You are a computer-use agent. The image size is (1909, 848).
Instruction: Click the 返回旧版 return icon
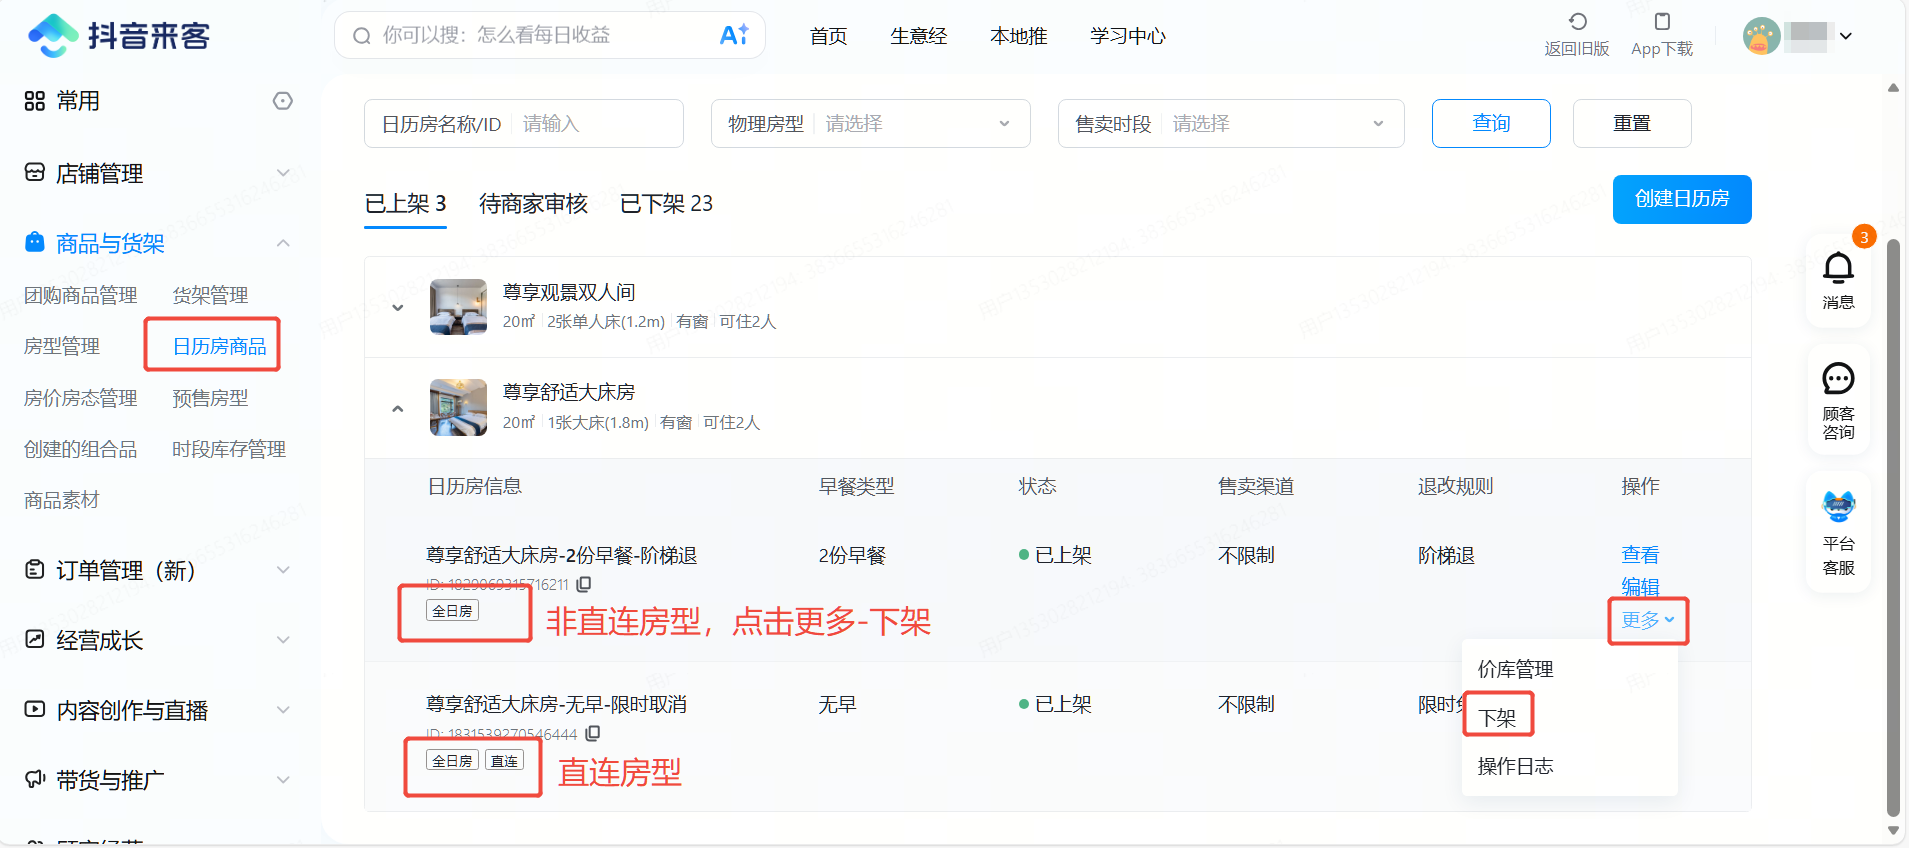(1577, 22)
